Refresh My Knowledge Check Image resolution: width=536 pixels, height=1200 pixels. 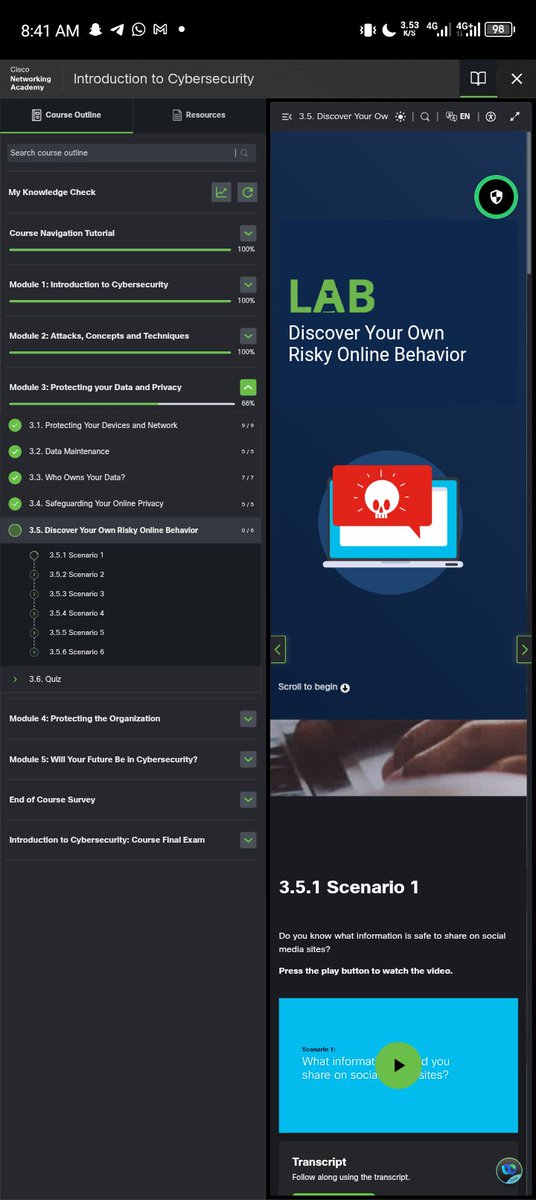click(x=247, y=192)
